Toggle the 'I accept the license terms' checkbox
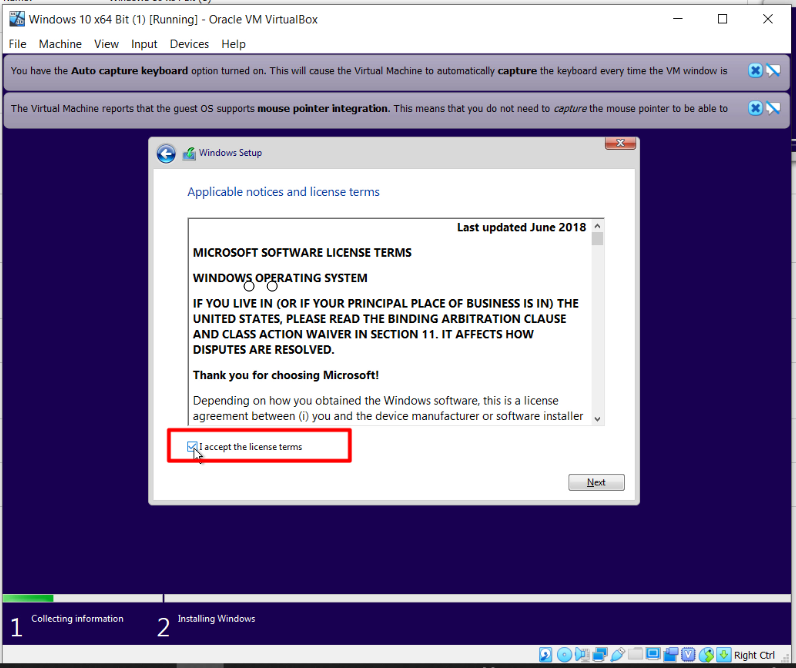 (192, 447)
